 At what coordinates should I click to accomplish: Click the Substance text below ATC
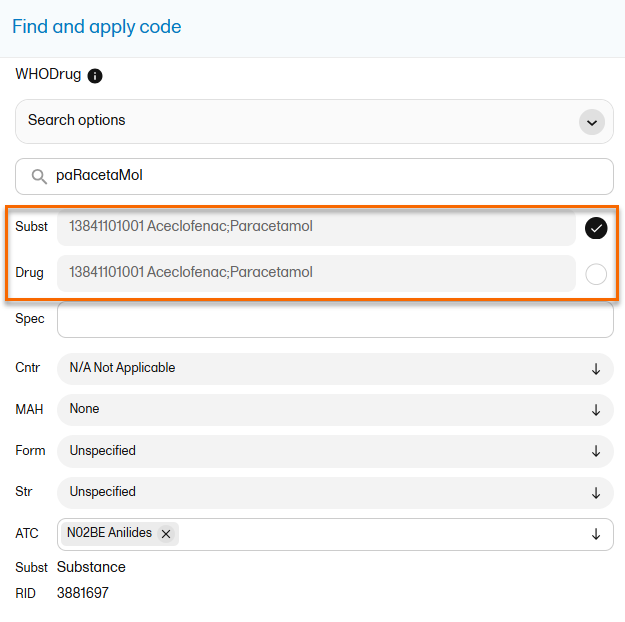click(91, 567)
